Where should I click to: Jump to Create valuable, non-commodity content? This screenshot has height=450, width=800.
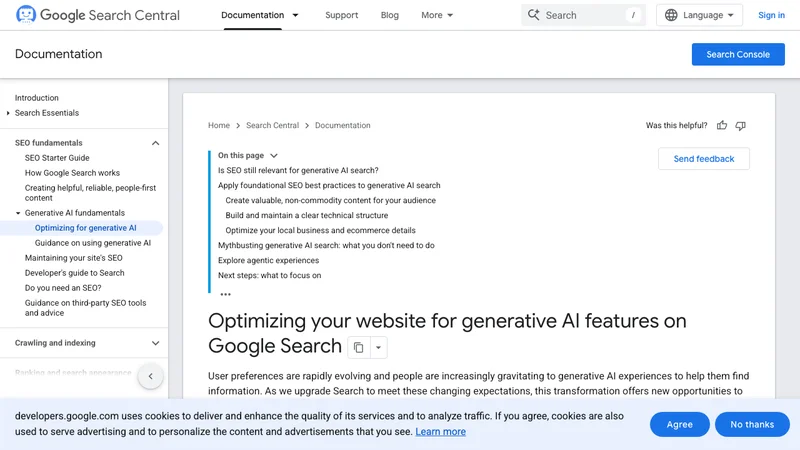pyautogui.click(x=331, y=201)
